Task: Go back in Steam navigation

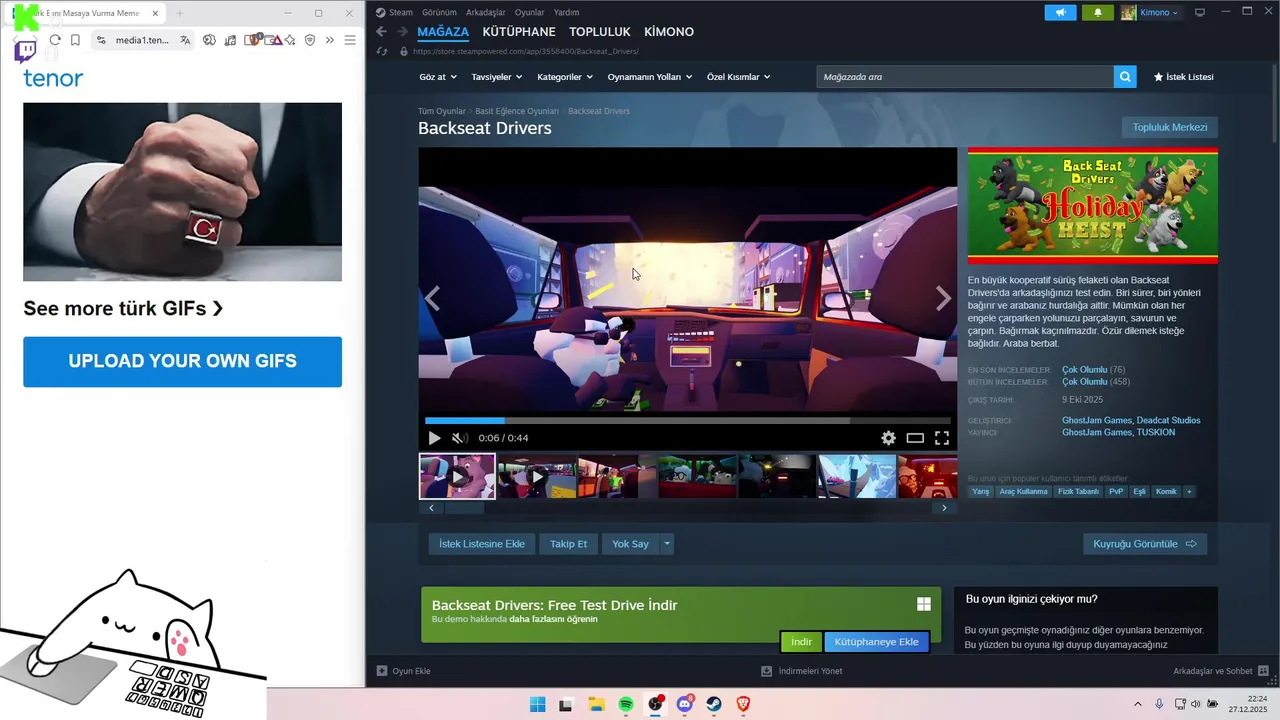Action: (381, 32)
